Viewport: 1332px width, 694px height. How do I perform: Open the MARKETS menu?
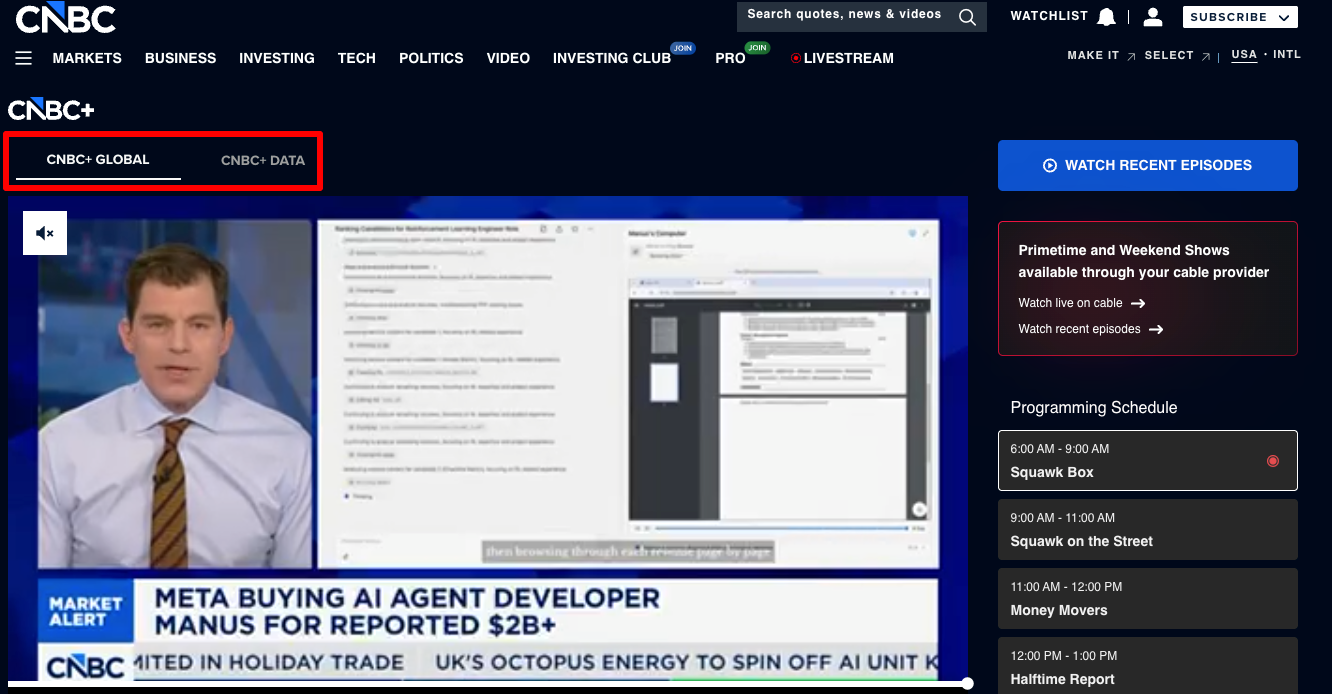click(87, 58)
